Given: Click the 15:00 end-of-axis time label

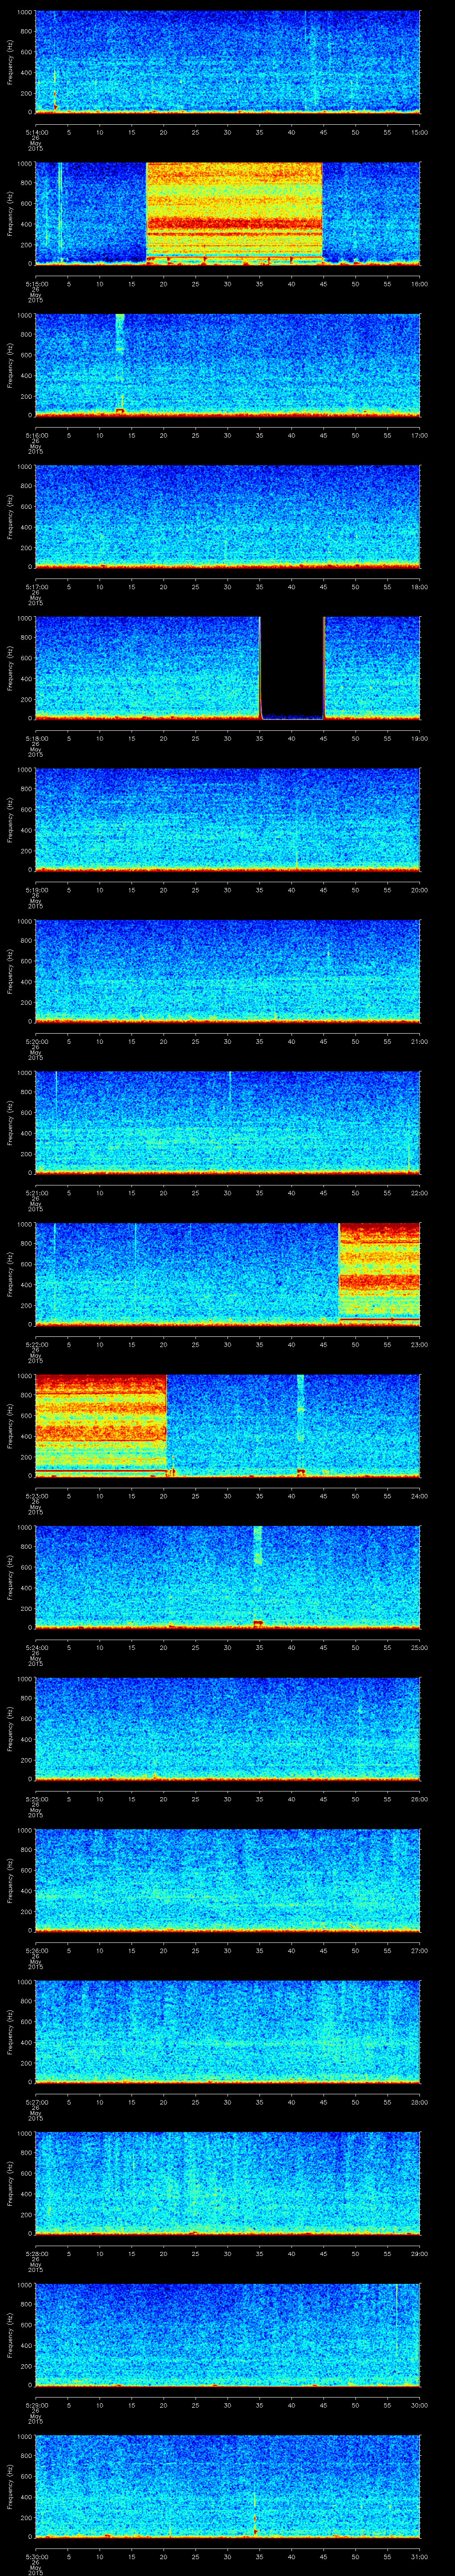Looking at the screenshot, I should pos(419,131).
